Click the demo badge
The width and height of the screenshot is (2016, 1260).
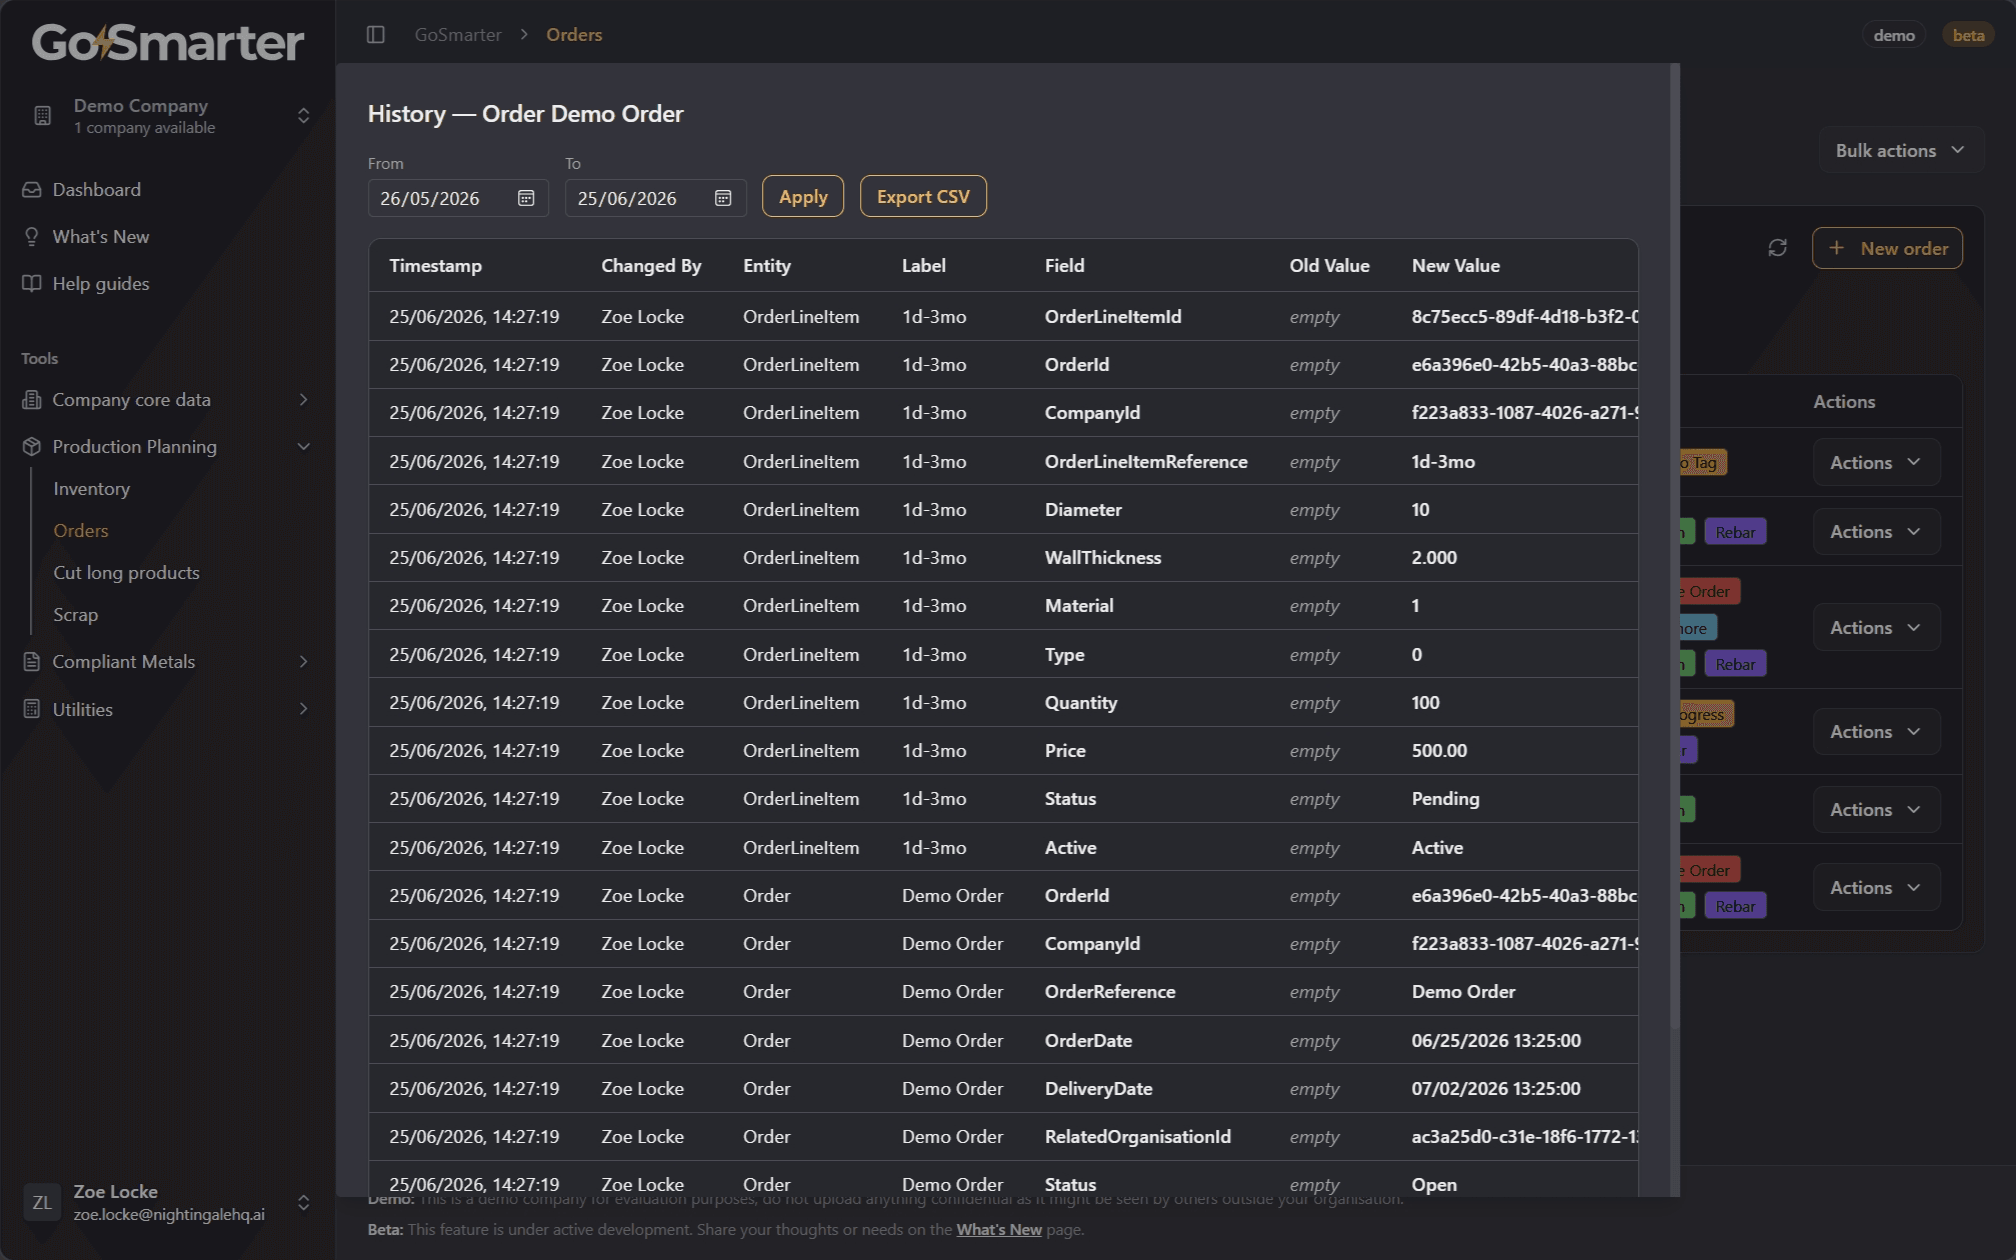click(1894, 35)
